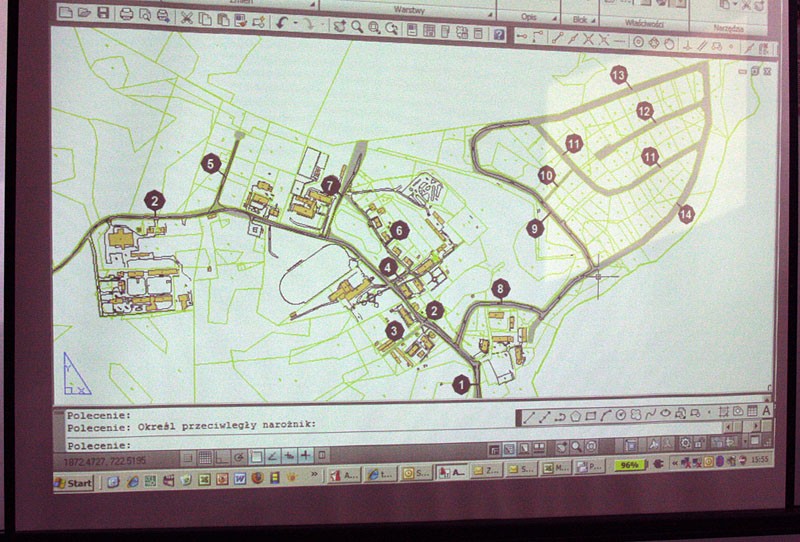Toggle Ortho mode in status bar
Screen dimensions: 800x542
click(223, 458)
